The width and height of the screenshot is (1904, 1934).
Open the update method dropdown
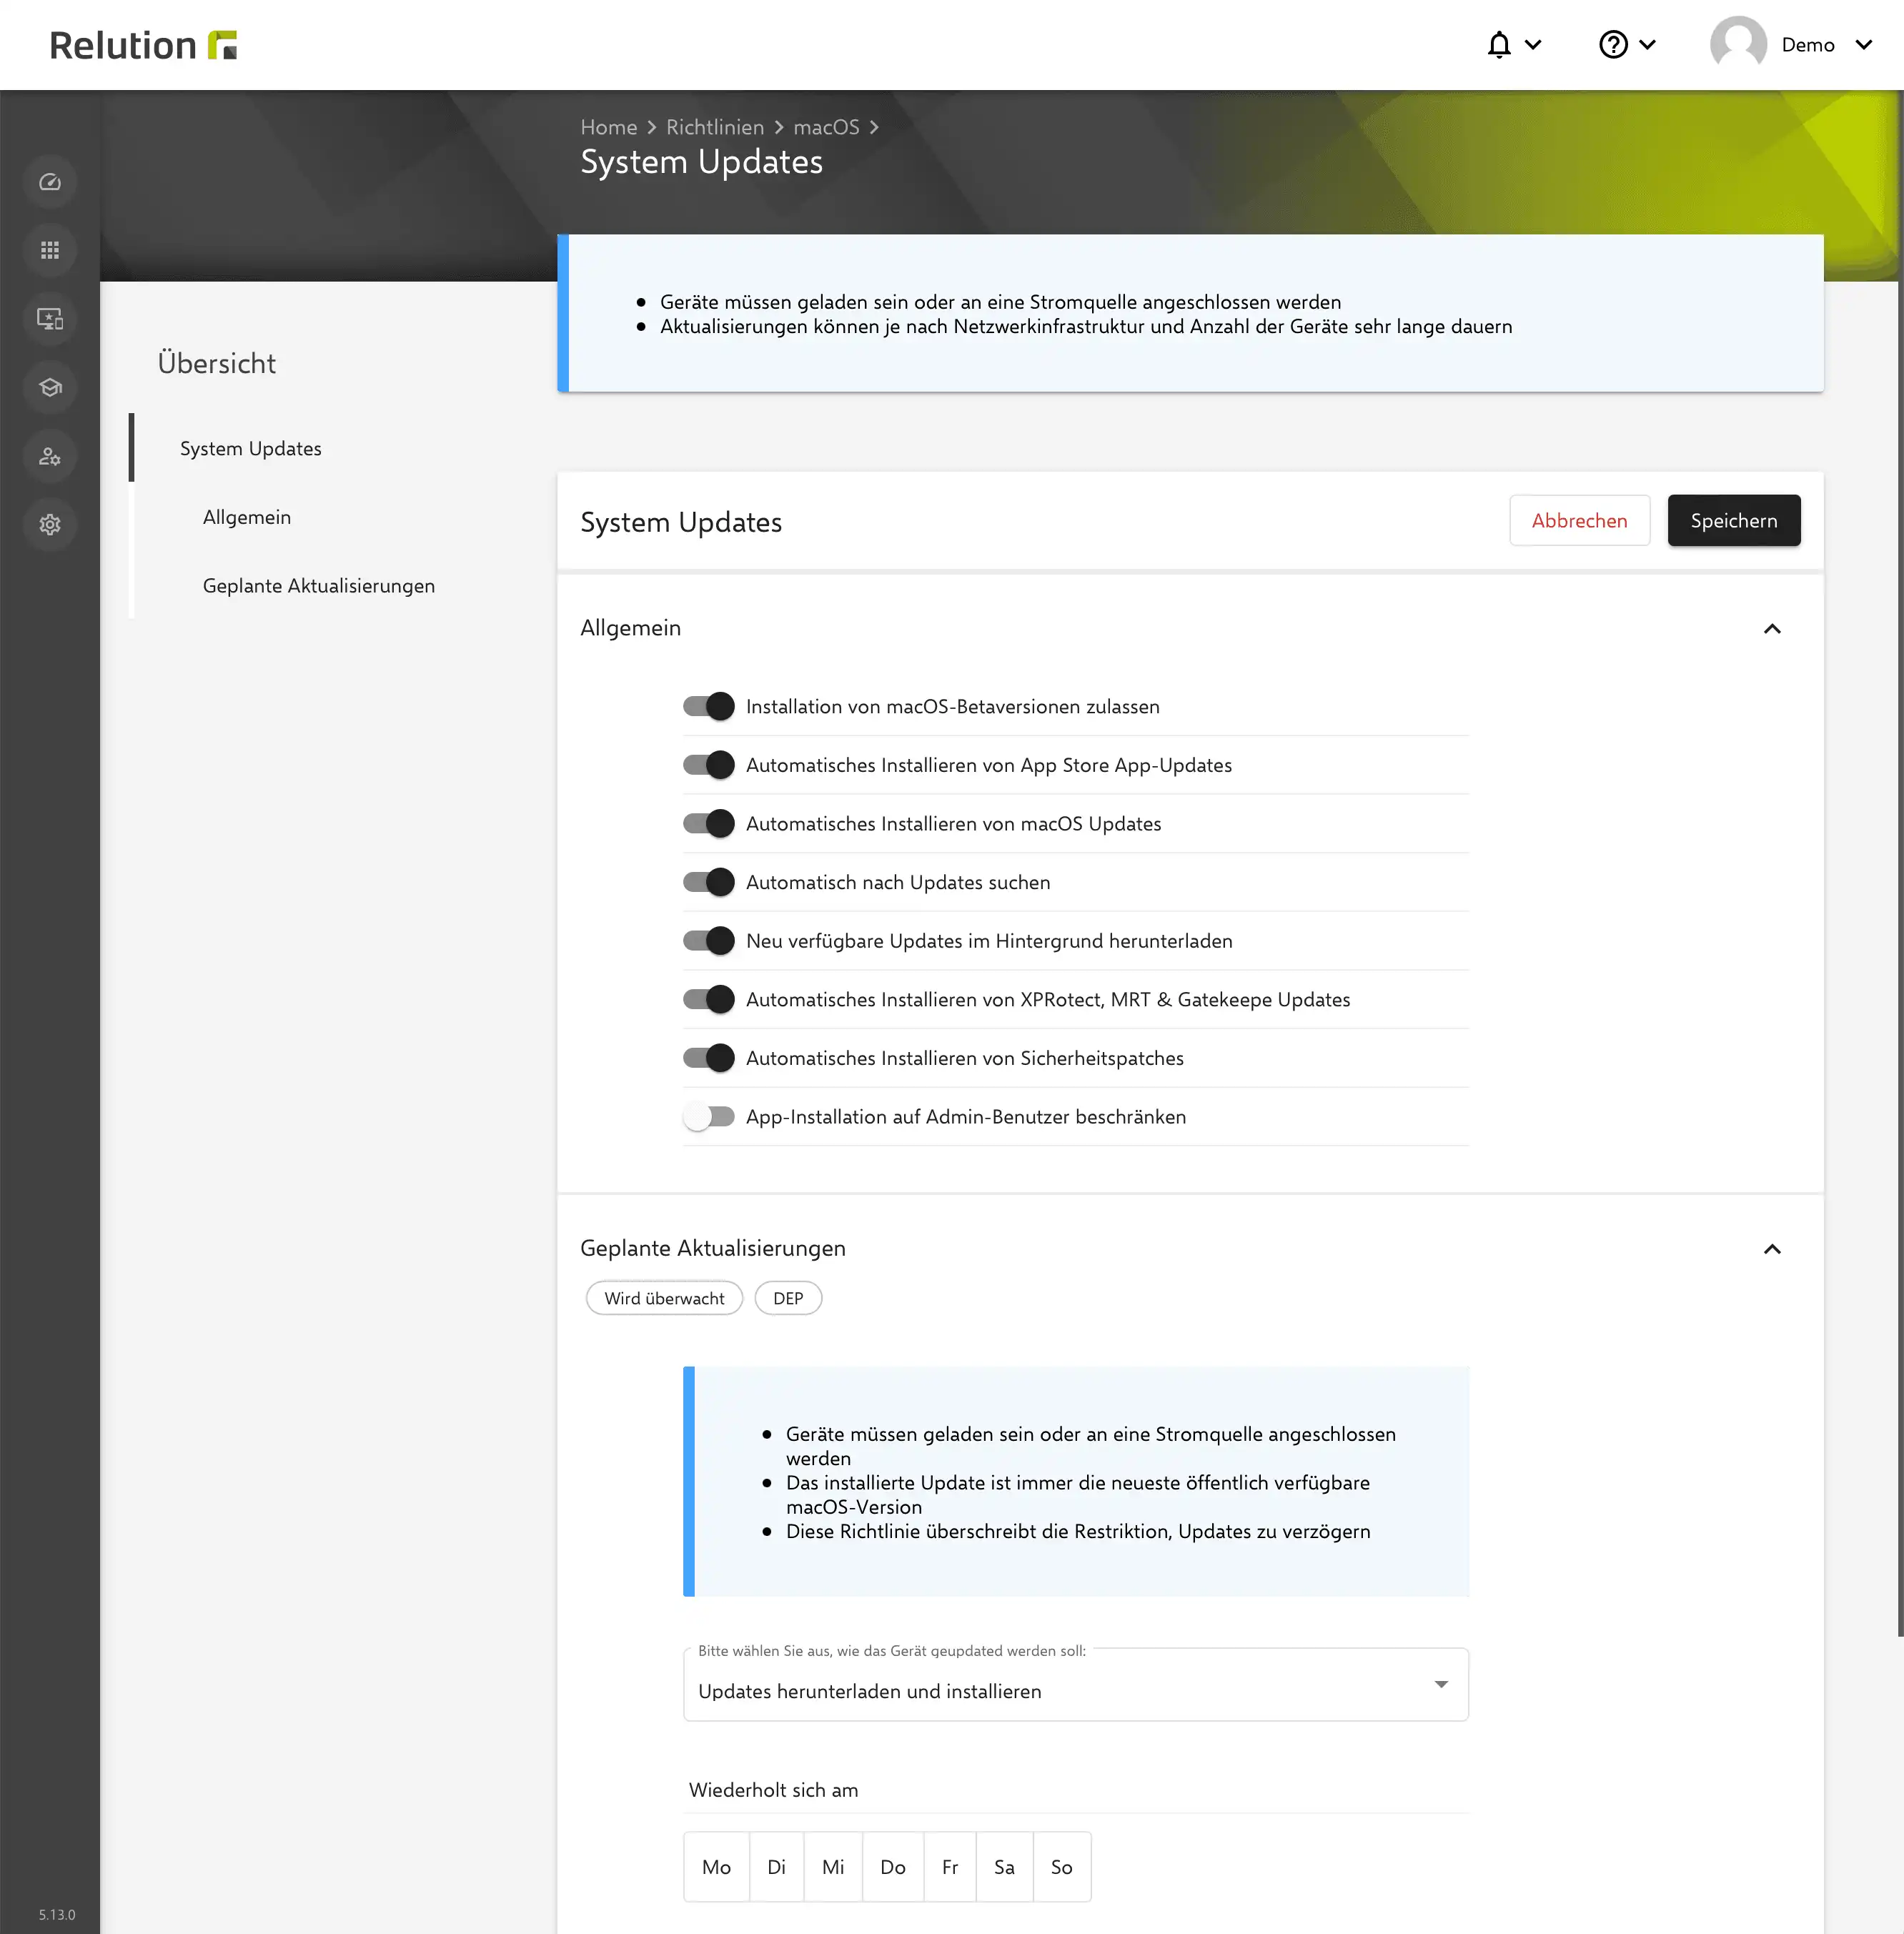1075,1685
